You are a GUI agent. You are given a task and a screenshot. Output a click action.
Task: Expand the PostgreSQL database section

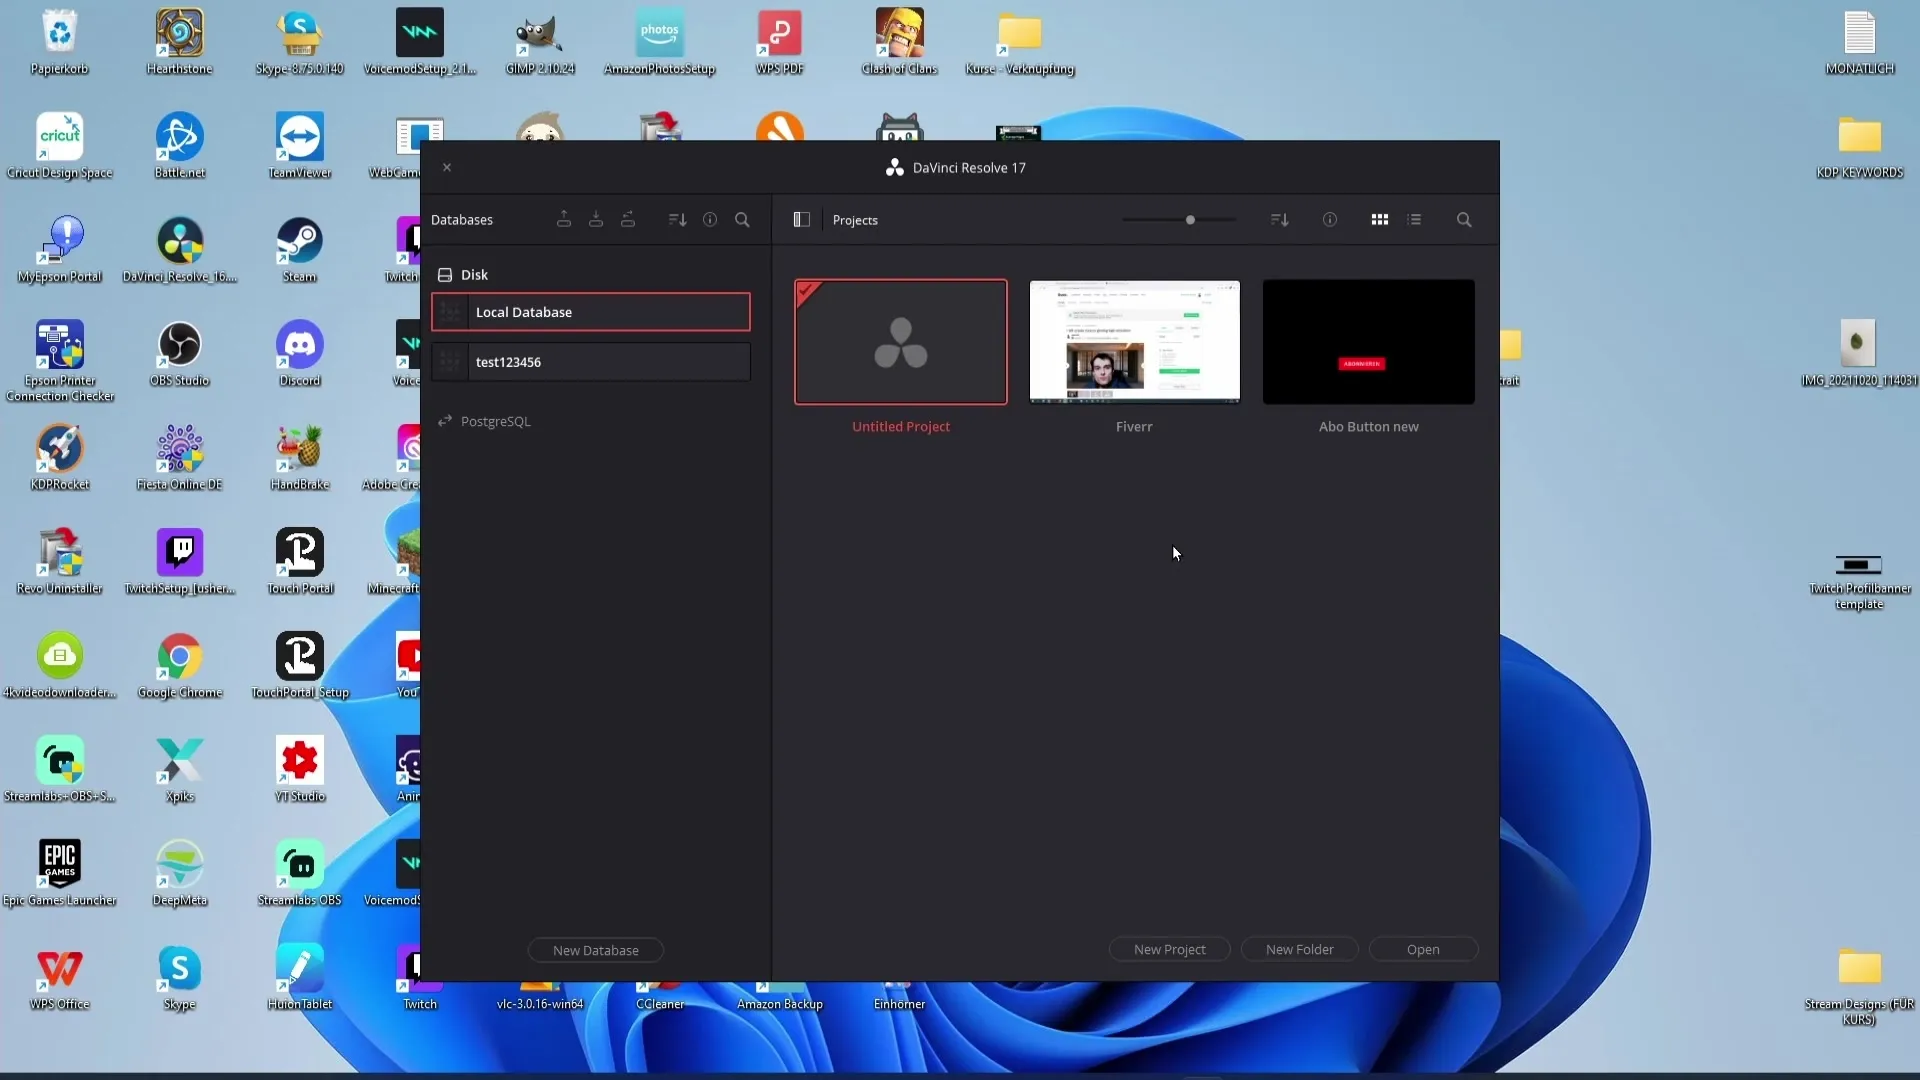(495, 421)
